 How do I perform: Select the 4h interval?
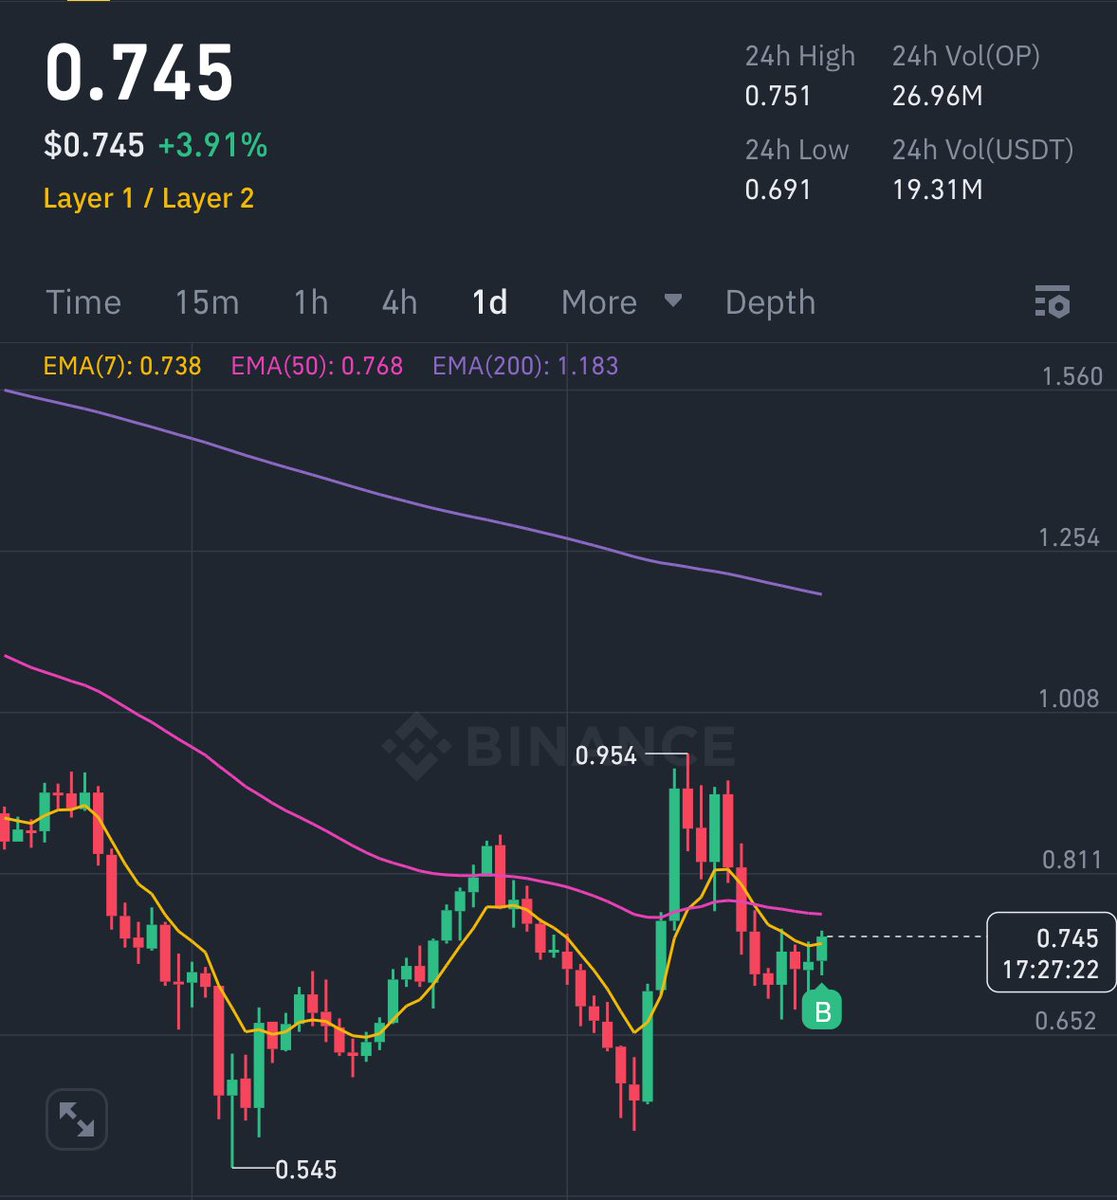[x=396, y=302]
